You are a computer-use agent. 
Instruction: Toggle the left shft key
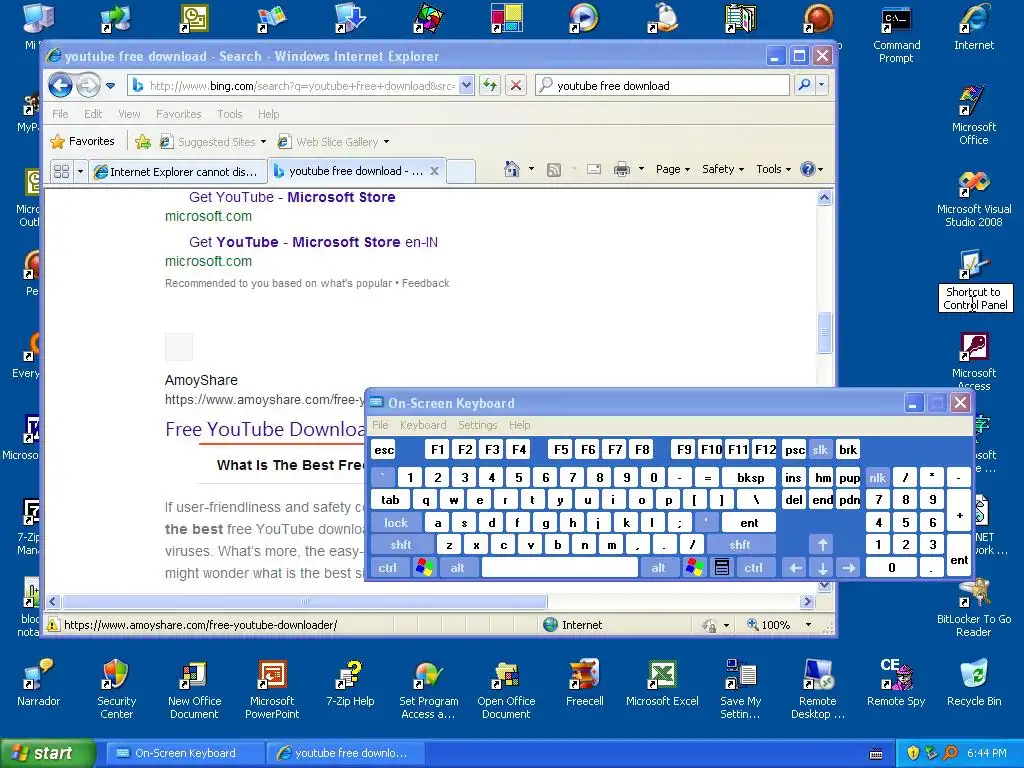pyautogui.click(x=401, y=545)
